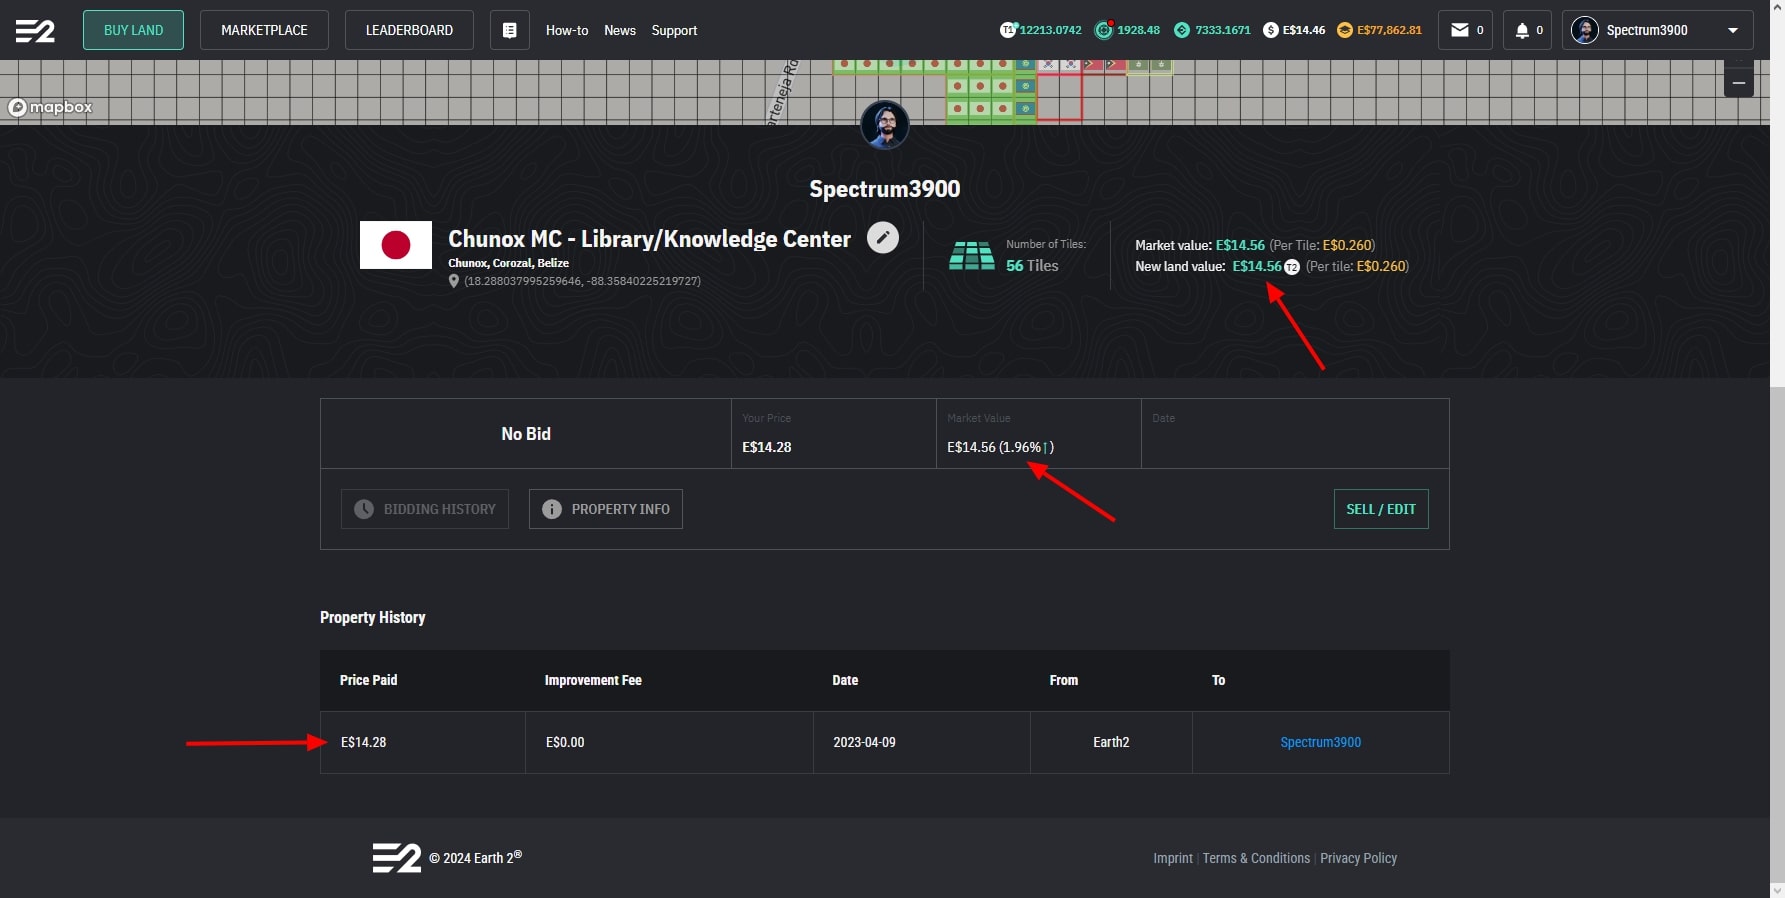Click the pencil icon to edit property name

[x=882, y=238]
